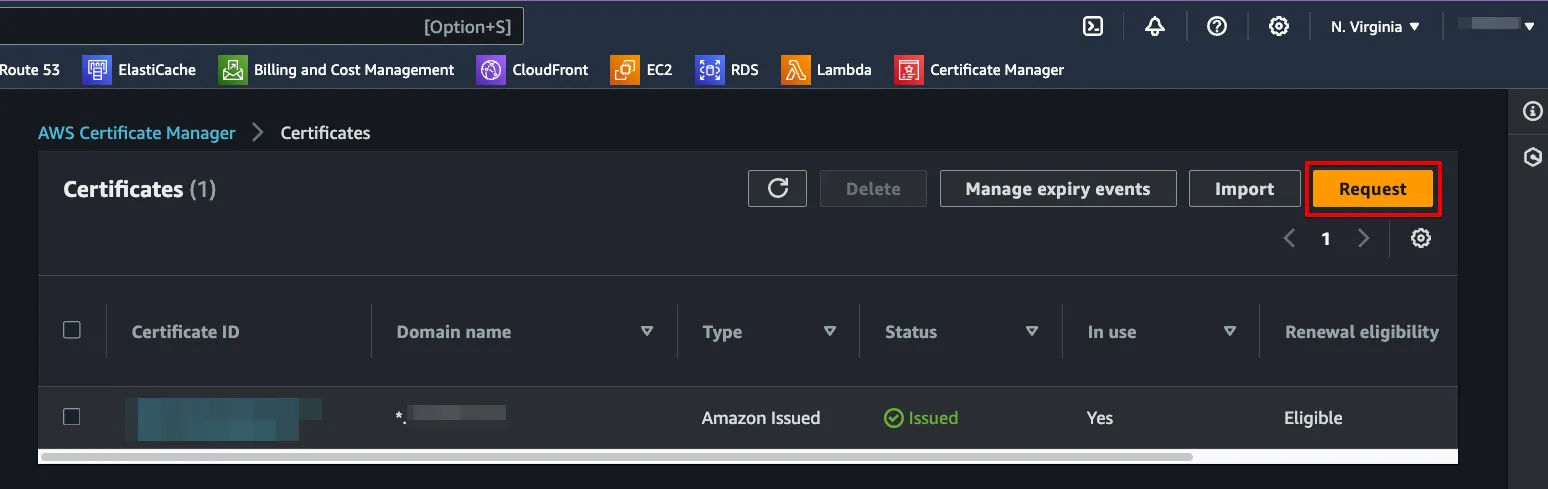This screenshot has width=1548, height=489.
Task: Sort by In use column arrow
Action: click(1230, 331)
